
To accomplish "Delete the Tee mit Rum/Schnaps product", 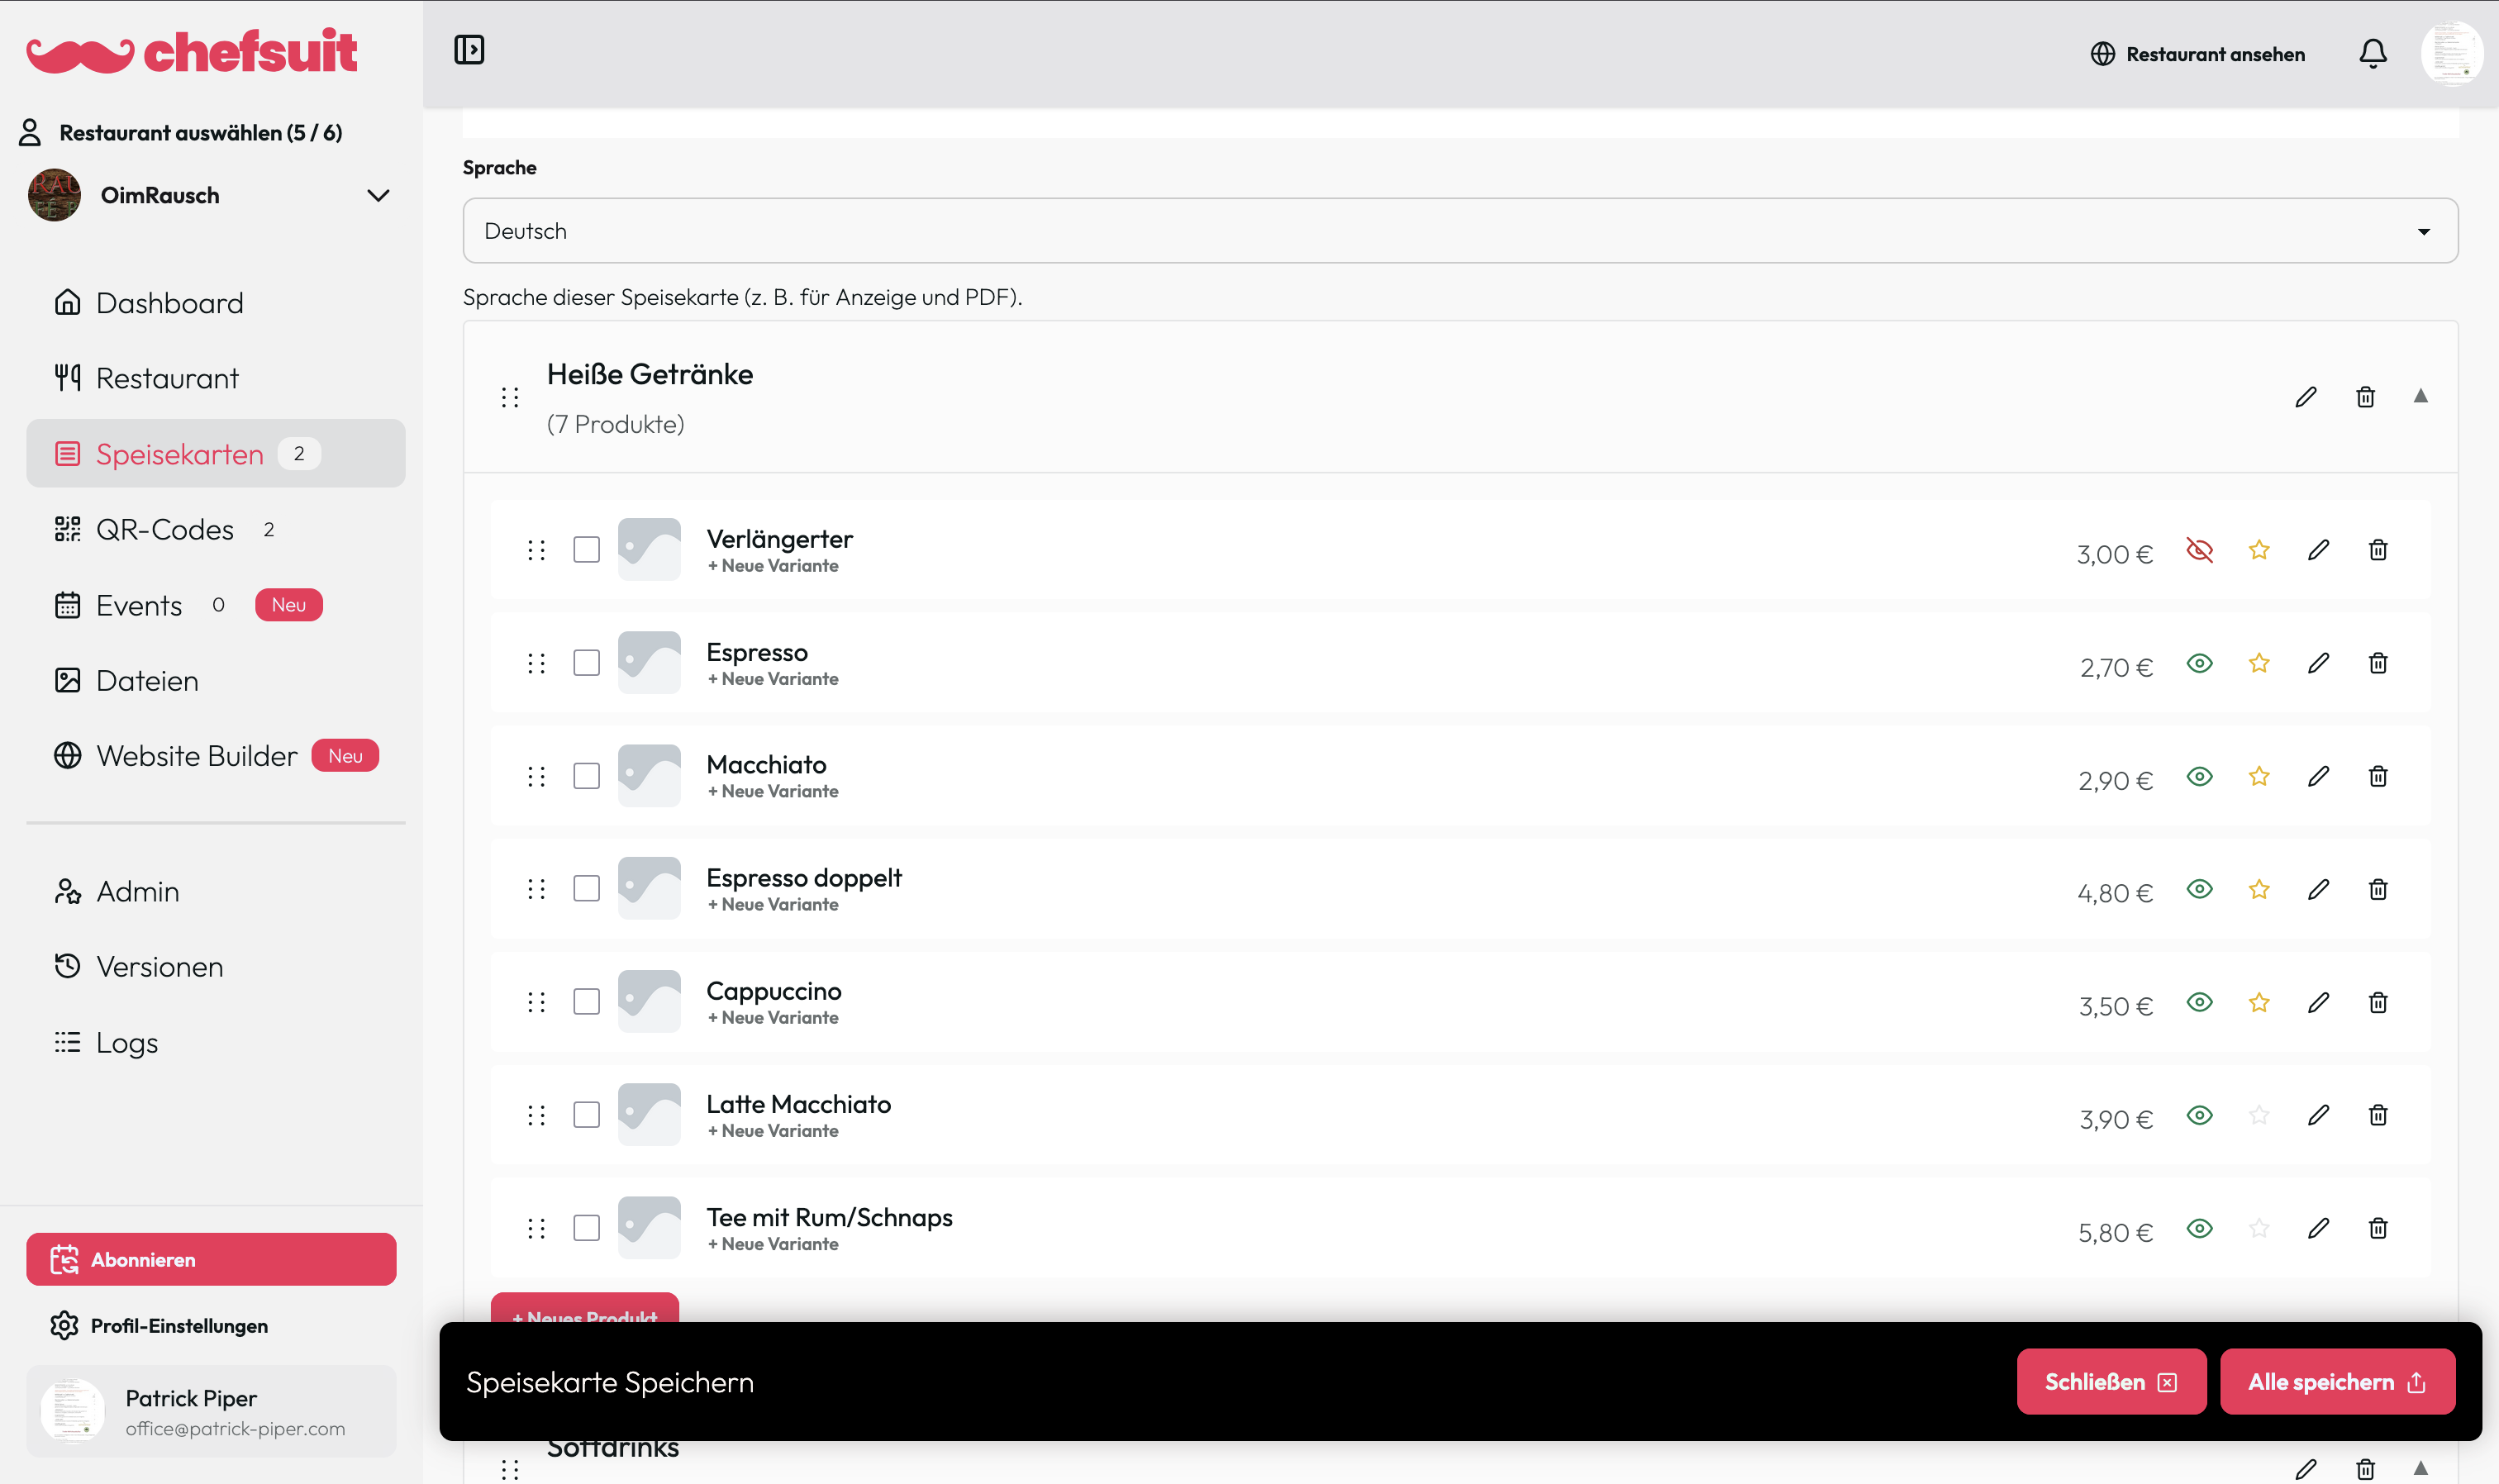I will coord(2377,1228).
